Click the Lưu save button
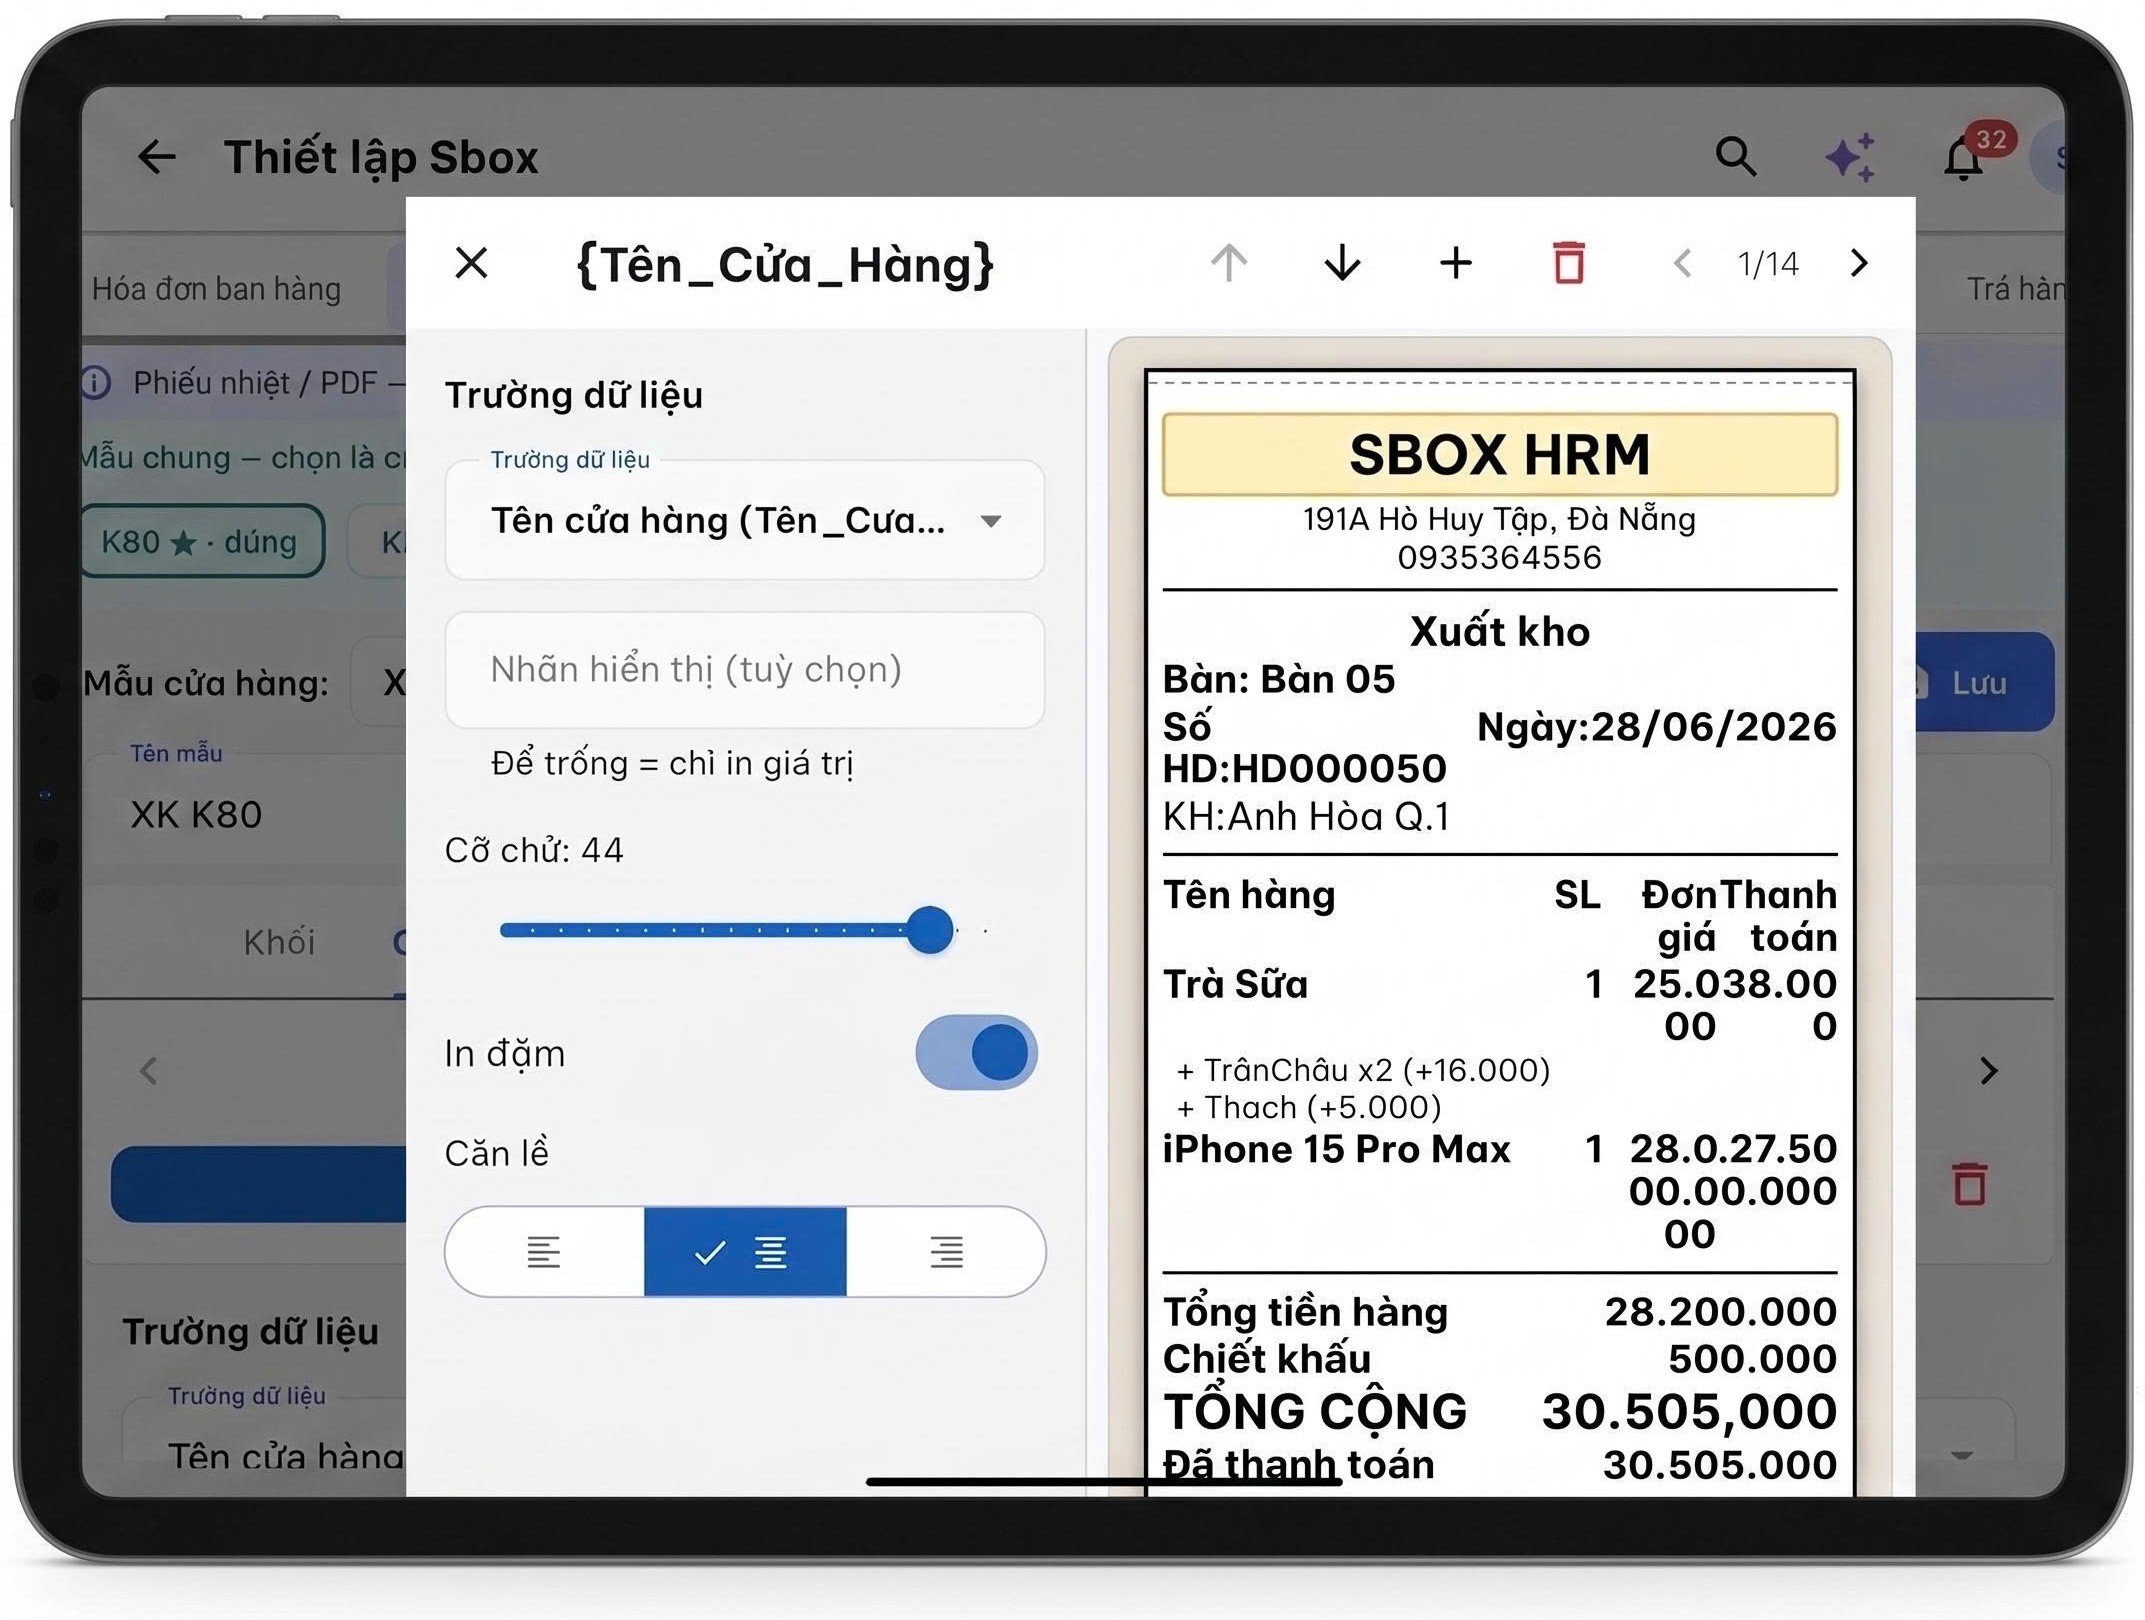This screenshot has height=1620, width=2145. [1983, 683]
